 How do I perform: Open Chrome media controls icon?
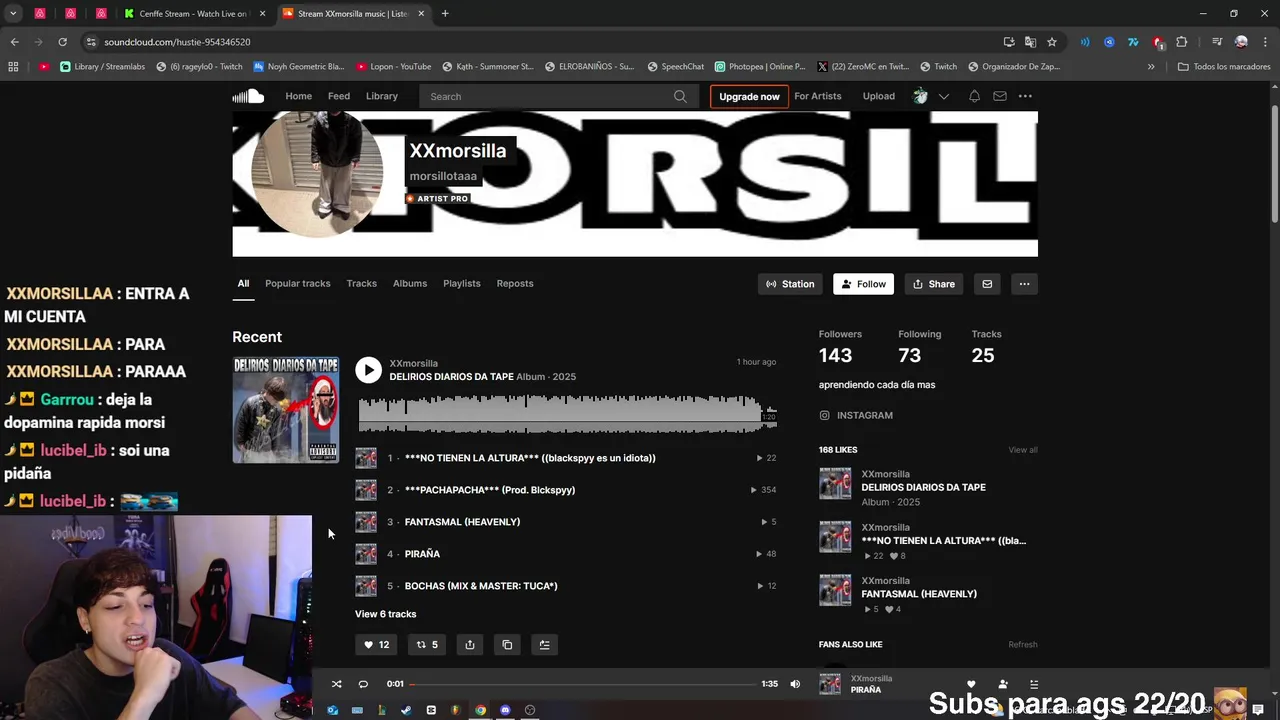pos(1217,42)
